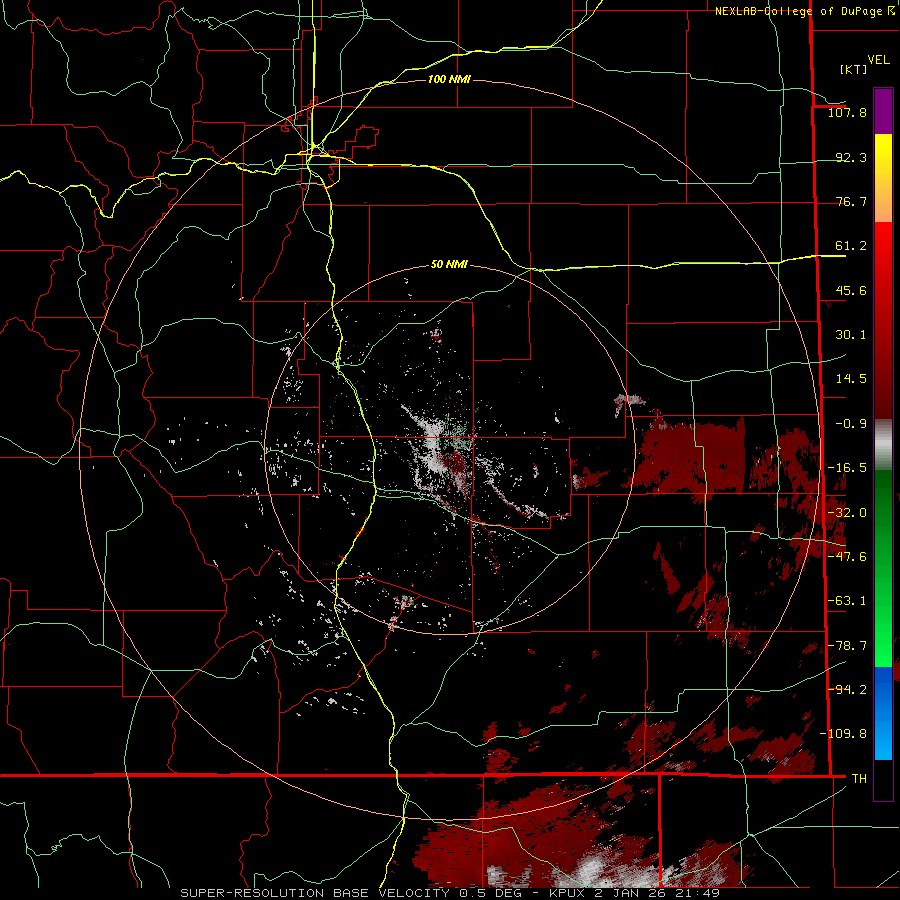Select the -63.1 velocity scale value
900x900 pixels.
(847, 601)
